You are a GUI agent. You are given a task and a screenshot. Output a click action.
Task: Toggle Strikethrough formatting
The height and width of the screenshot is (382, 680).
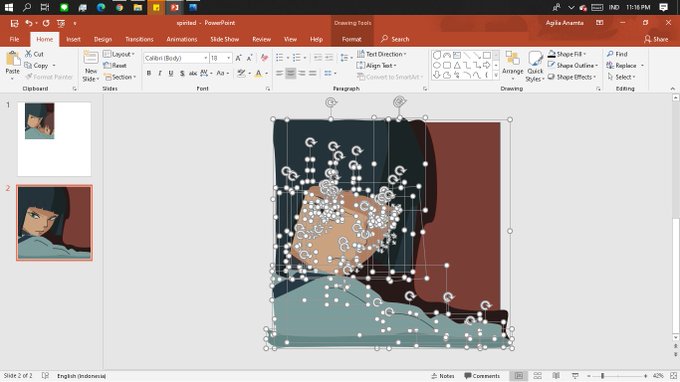pos(193,73)
